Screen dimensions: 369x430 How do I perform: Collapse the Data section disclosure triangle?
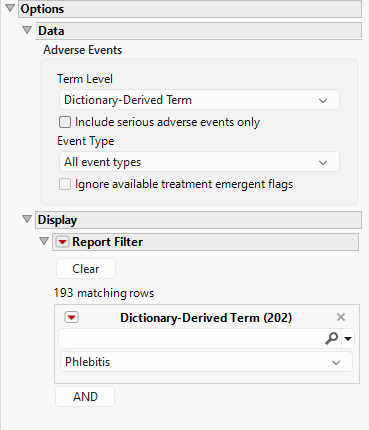(x=27, y=30)
